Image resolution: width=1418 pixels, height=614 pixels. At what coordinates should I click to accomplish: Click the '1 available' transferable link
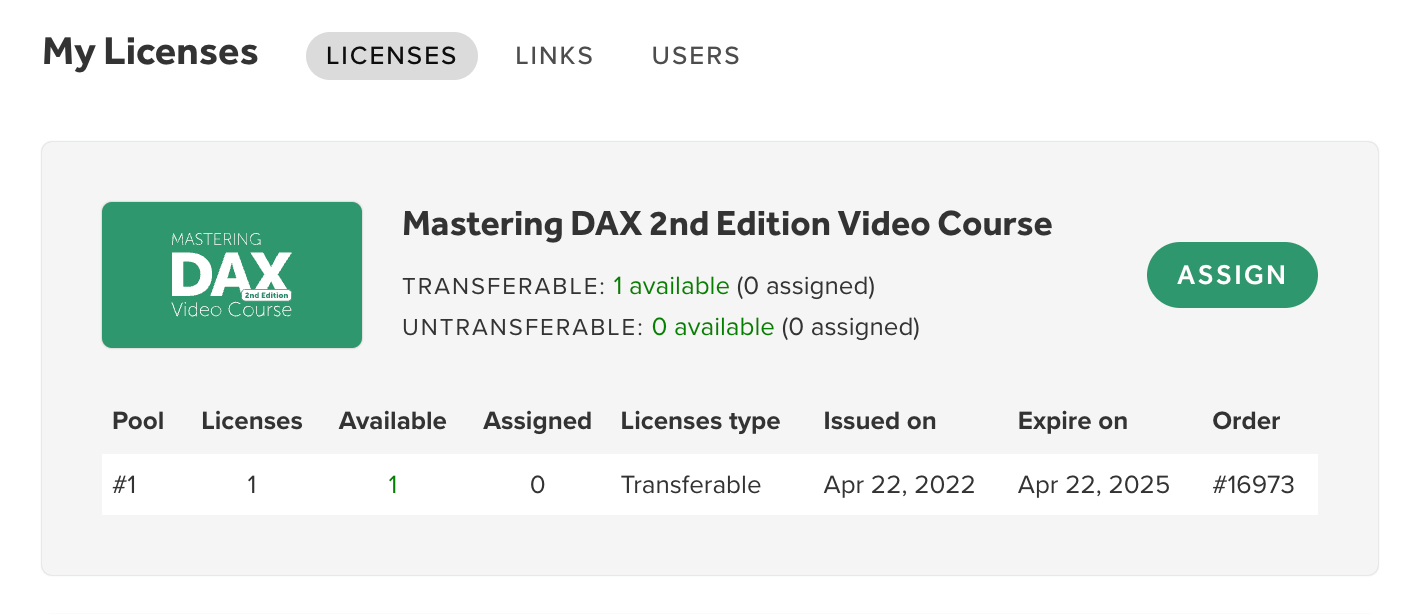coord(671,287)
